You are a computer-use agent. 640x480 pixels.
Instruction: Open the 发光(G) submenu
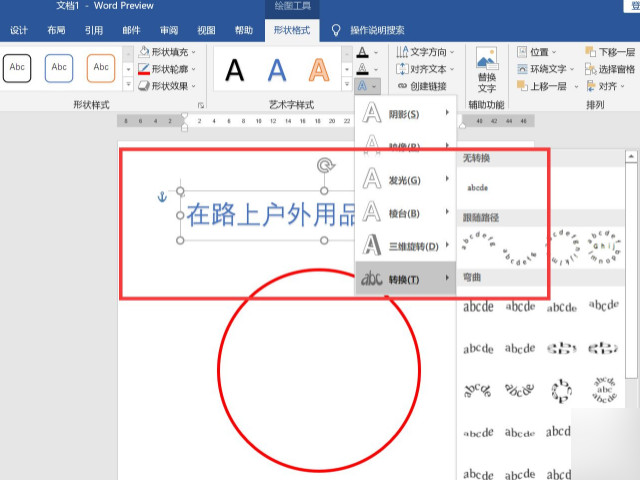[406, 180]
